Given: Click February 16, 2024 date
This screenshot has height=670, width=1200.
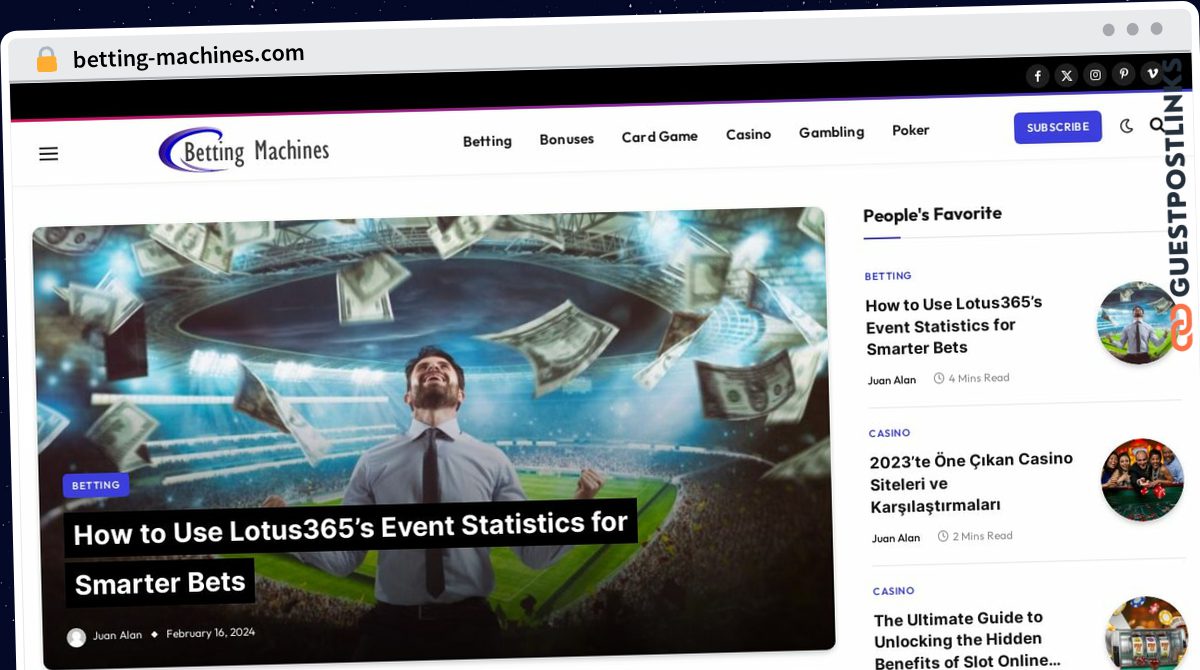Looking at the screenshot, I should tap(210, 633).
